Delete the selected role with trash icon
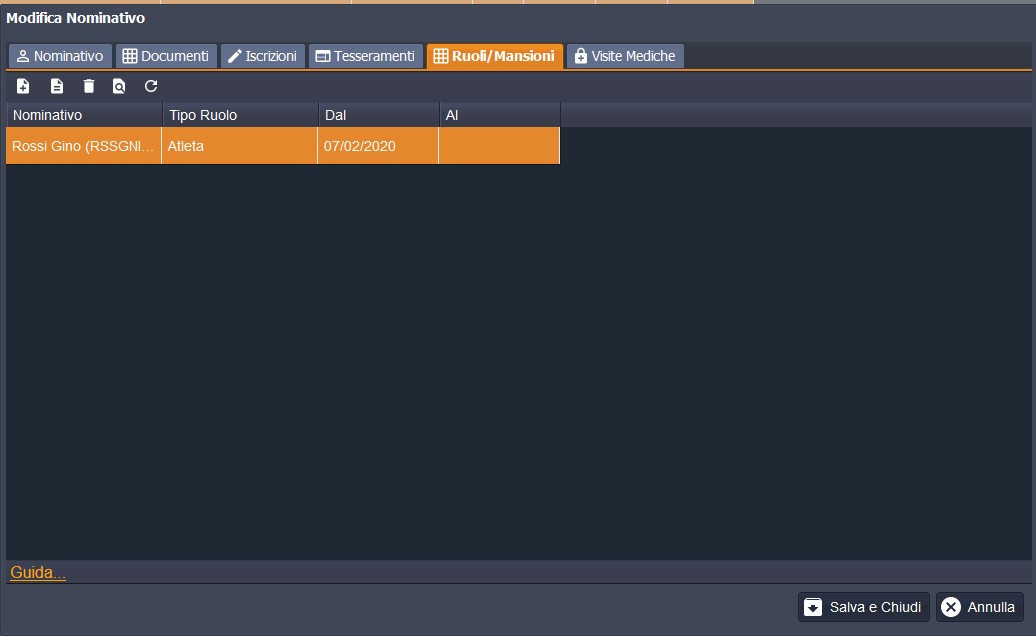The image size is (1036, 636). pyautogui.click(x=89, y=86)
